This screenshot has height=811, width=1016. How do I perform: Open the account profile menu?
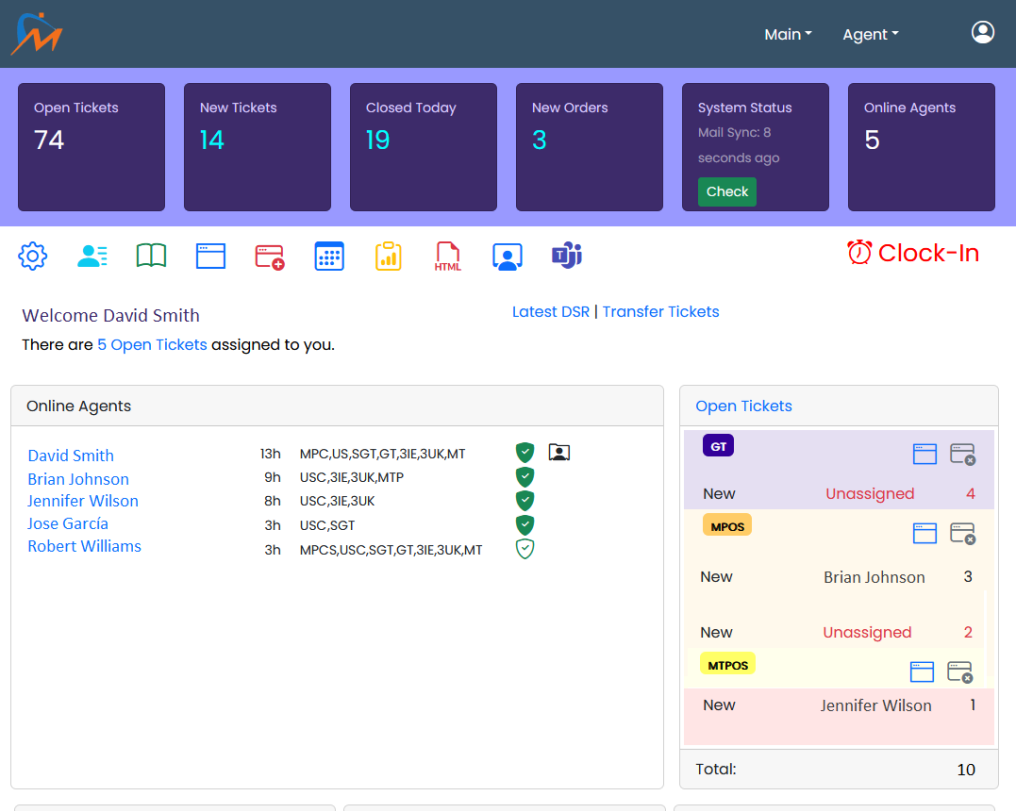(982, 32)
